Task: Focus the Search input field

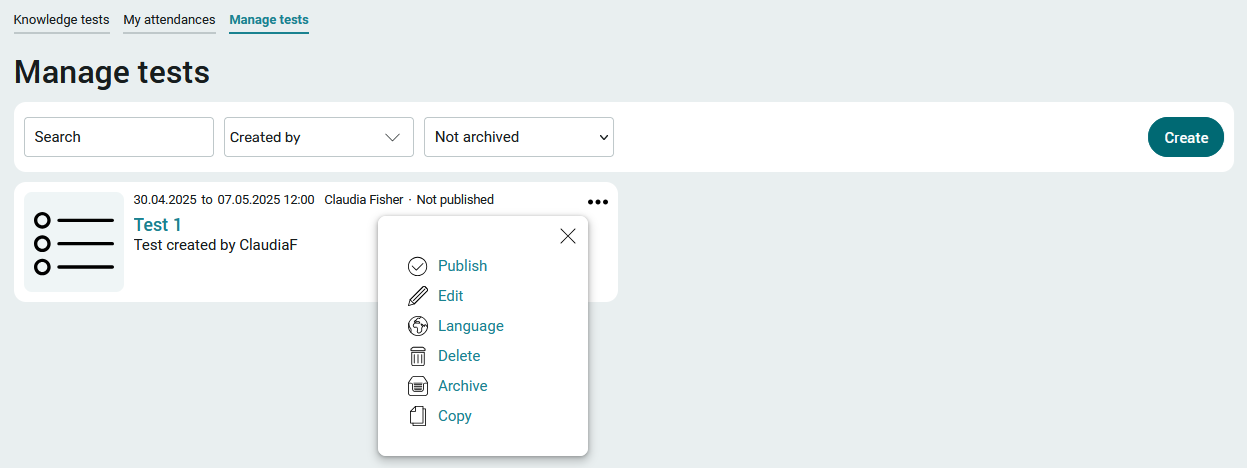Action: pos(119,137)
